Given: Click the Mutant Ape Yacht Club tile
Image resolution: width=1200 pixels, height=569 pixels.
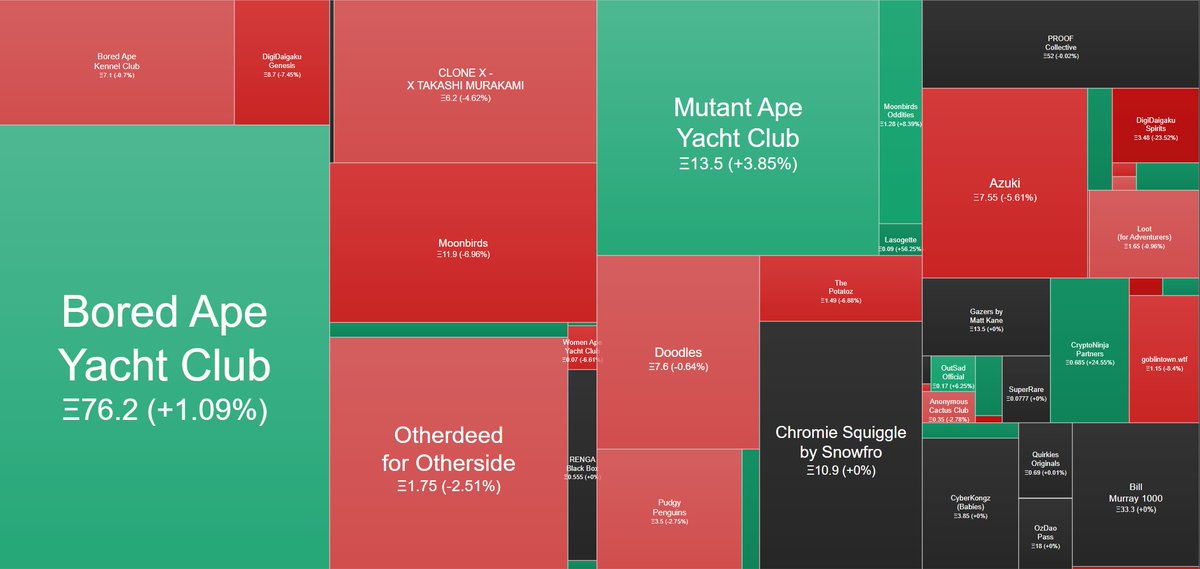Looking at the screenshot, I should [x=738, y=127].
